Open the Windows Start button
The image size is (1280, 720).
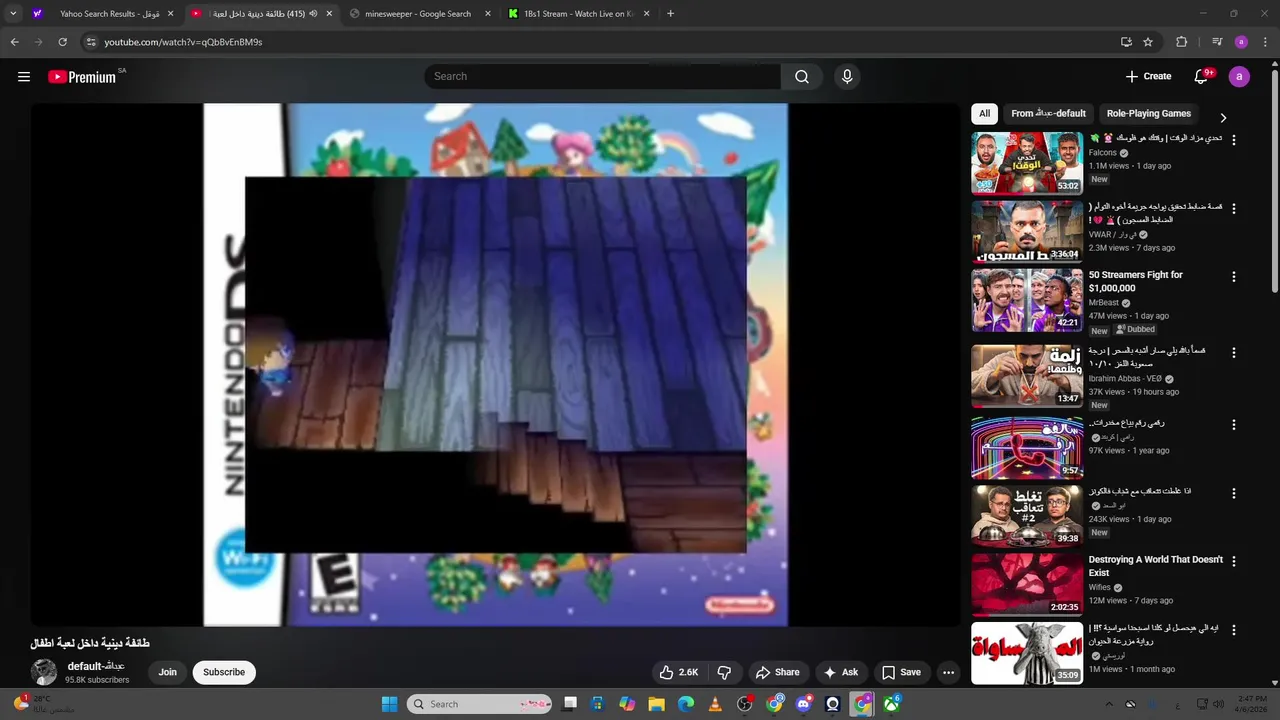tap(389, 704)
